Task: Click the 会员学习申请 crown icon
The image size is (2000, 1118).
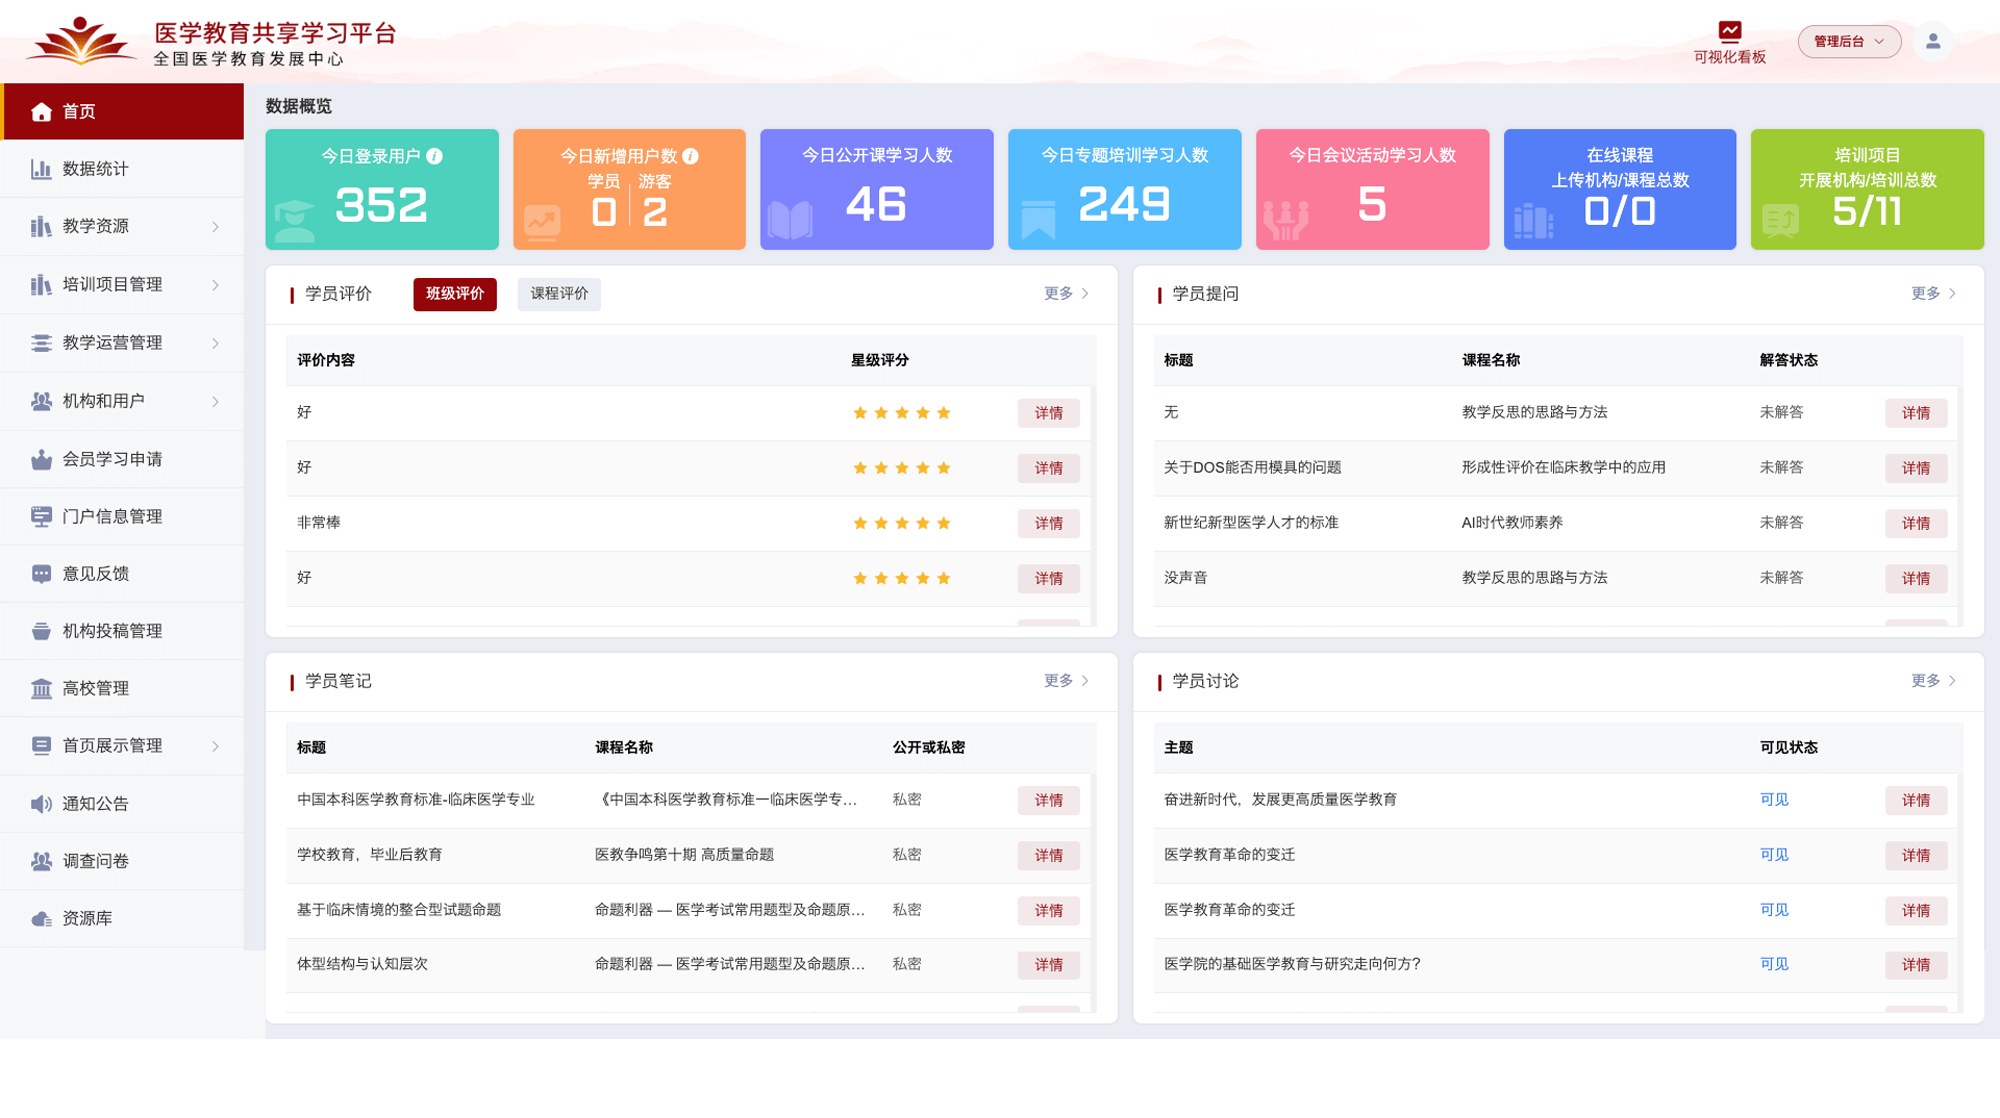Action: click(x=41, y=459)
